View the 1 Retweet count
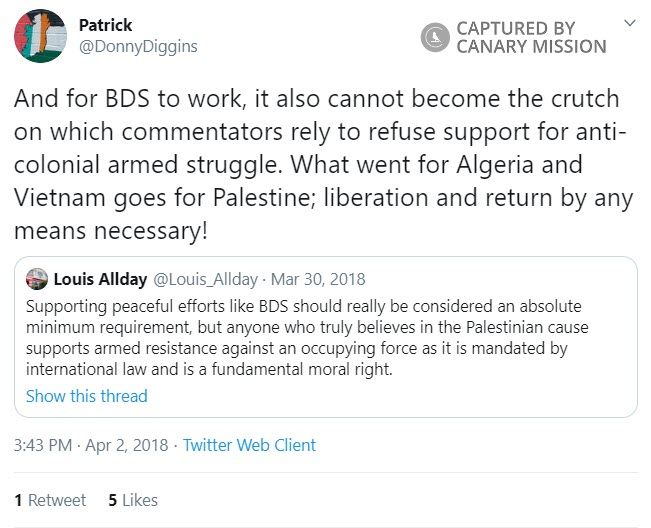This screenshot has height=528, width=651. (x=50, y=500)
